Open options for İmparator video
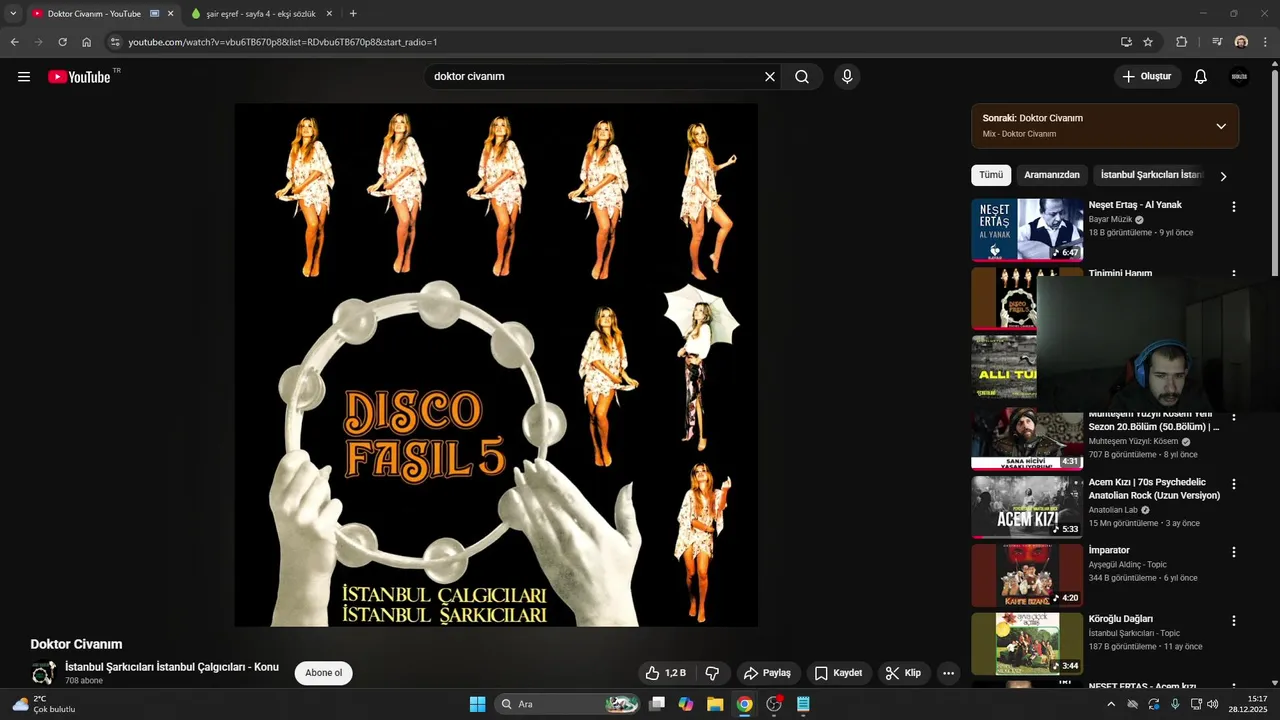 [x=1234, y=552]
